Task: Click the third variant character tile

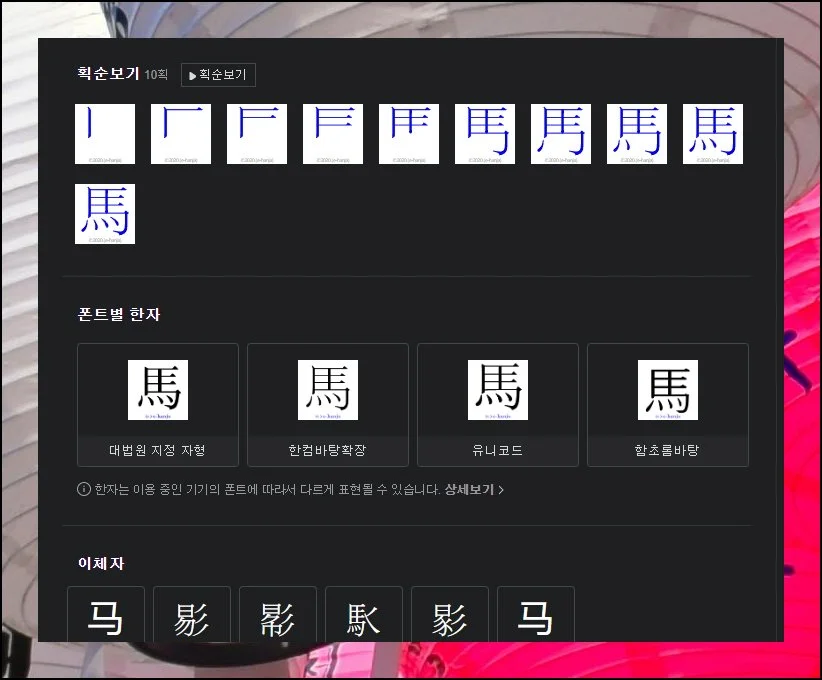Action: pyautogui.click(x=278, y=617)
